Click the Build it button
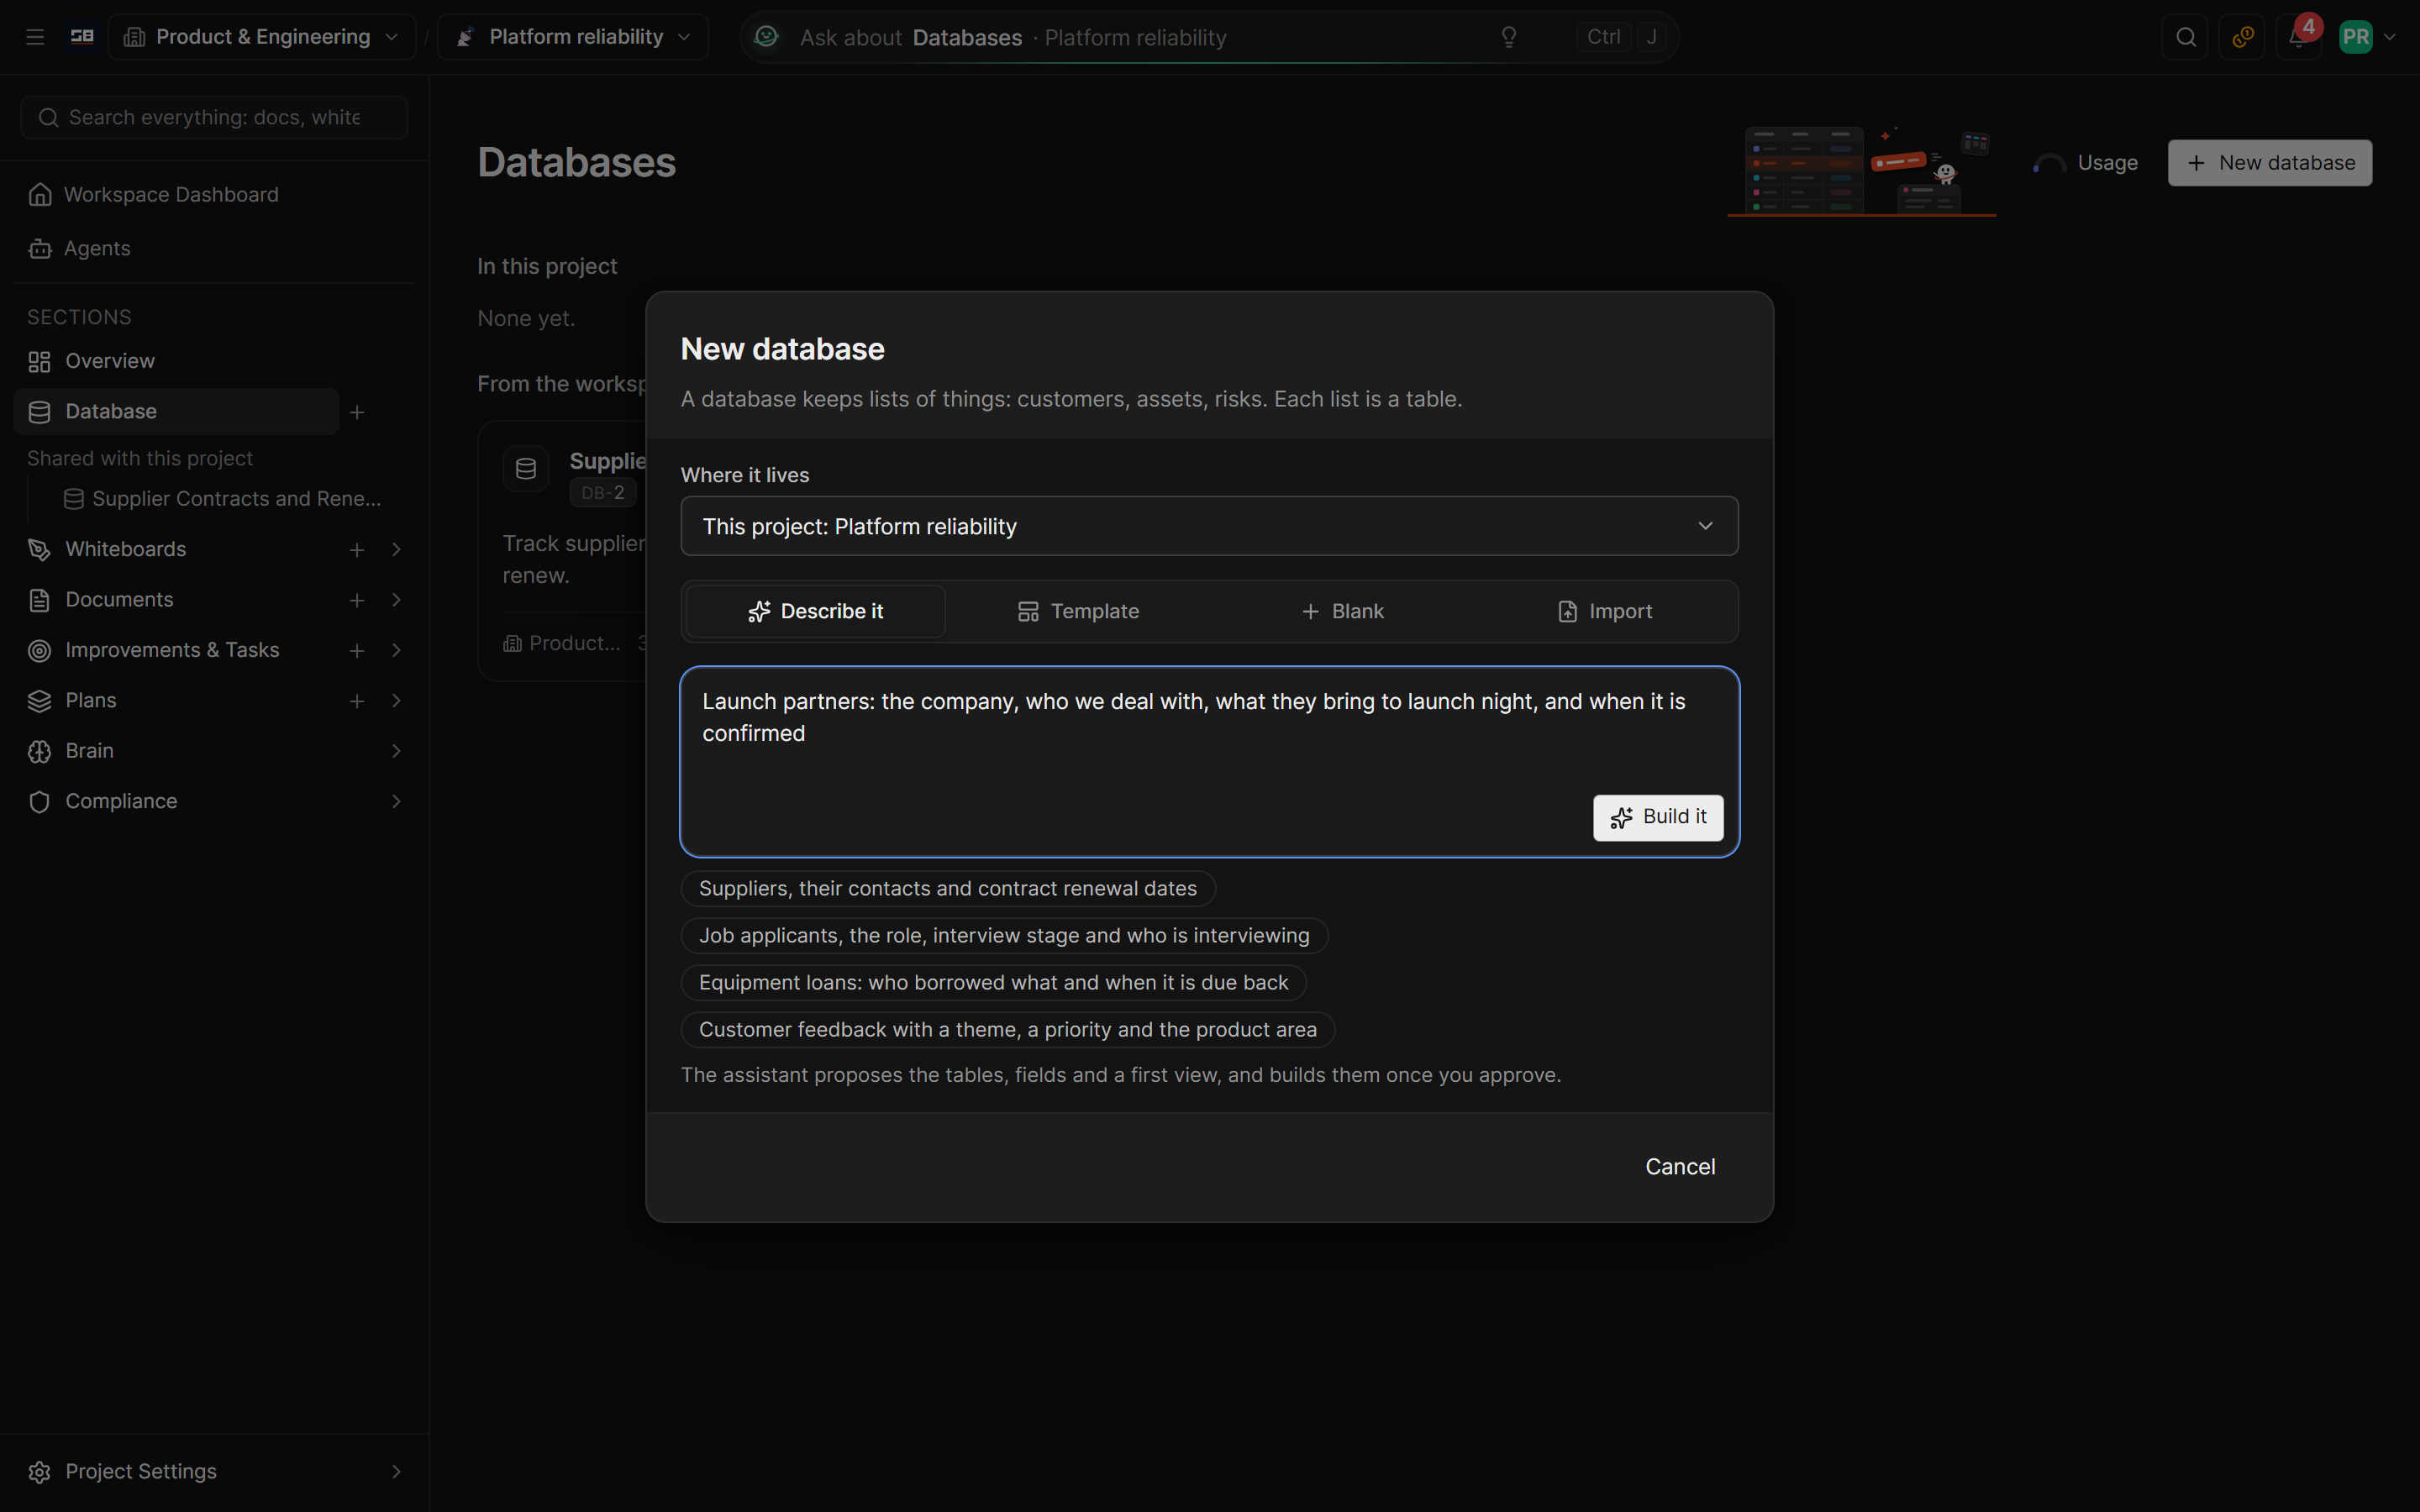2420x1512 pixels. (1658, 817)
